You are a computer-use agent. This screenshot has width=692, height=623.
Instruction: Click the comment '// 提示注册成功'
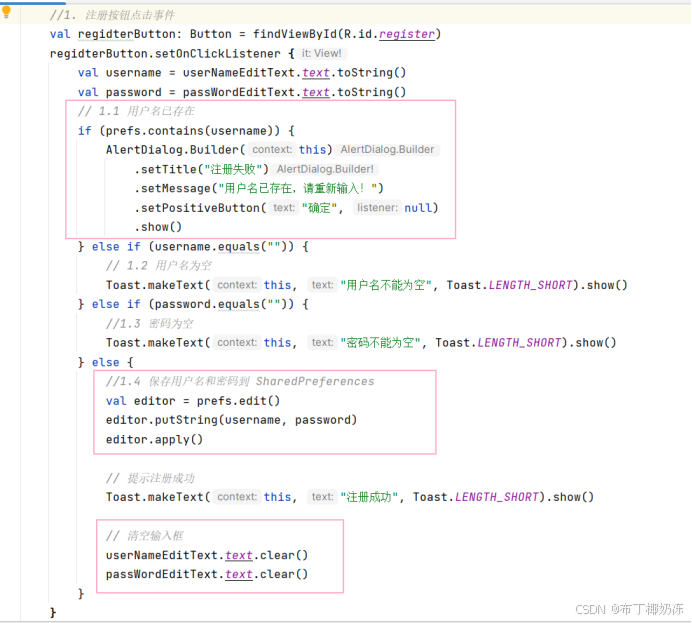pos(150,478)
